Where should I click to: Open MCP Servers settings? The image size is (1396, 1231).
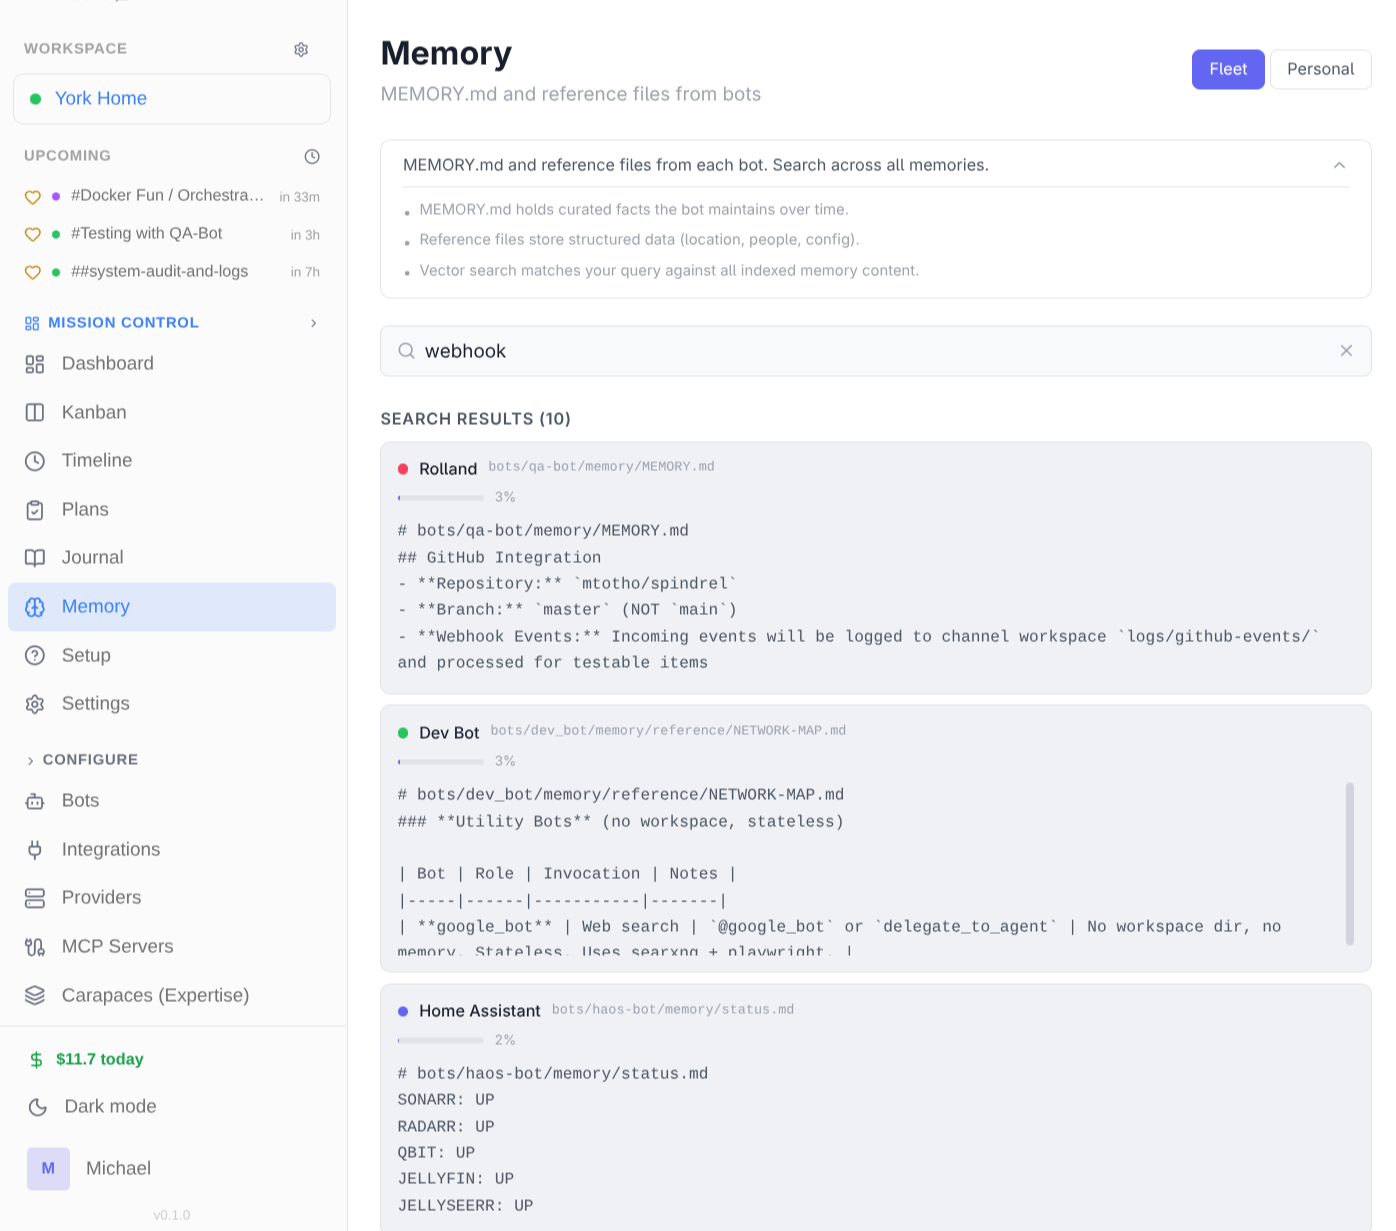coord(117,946)
